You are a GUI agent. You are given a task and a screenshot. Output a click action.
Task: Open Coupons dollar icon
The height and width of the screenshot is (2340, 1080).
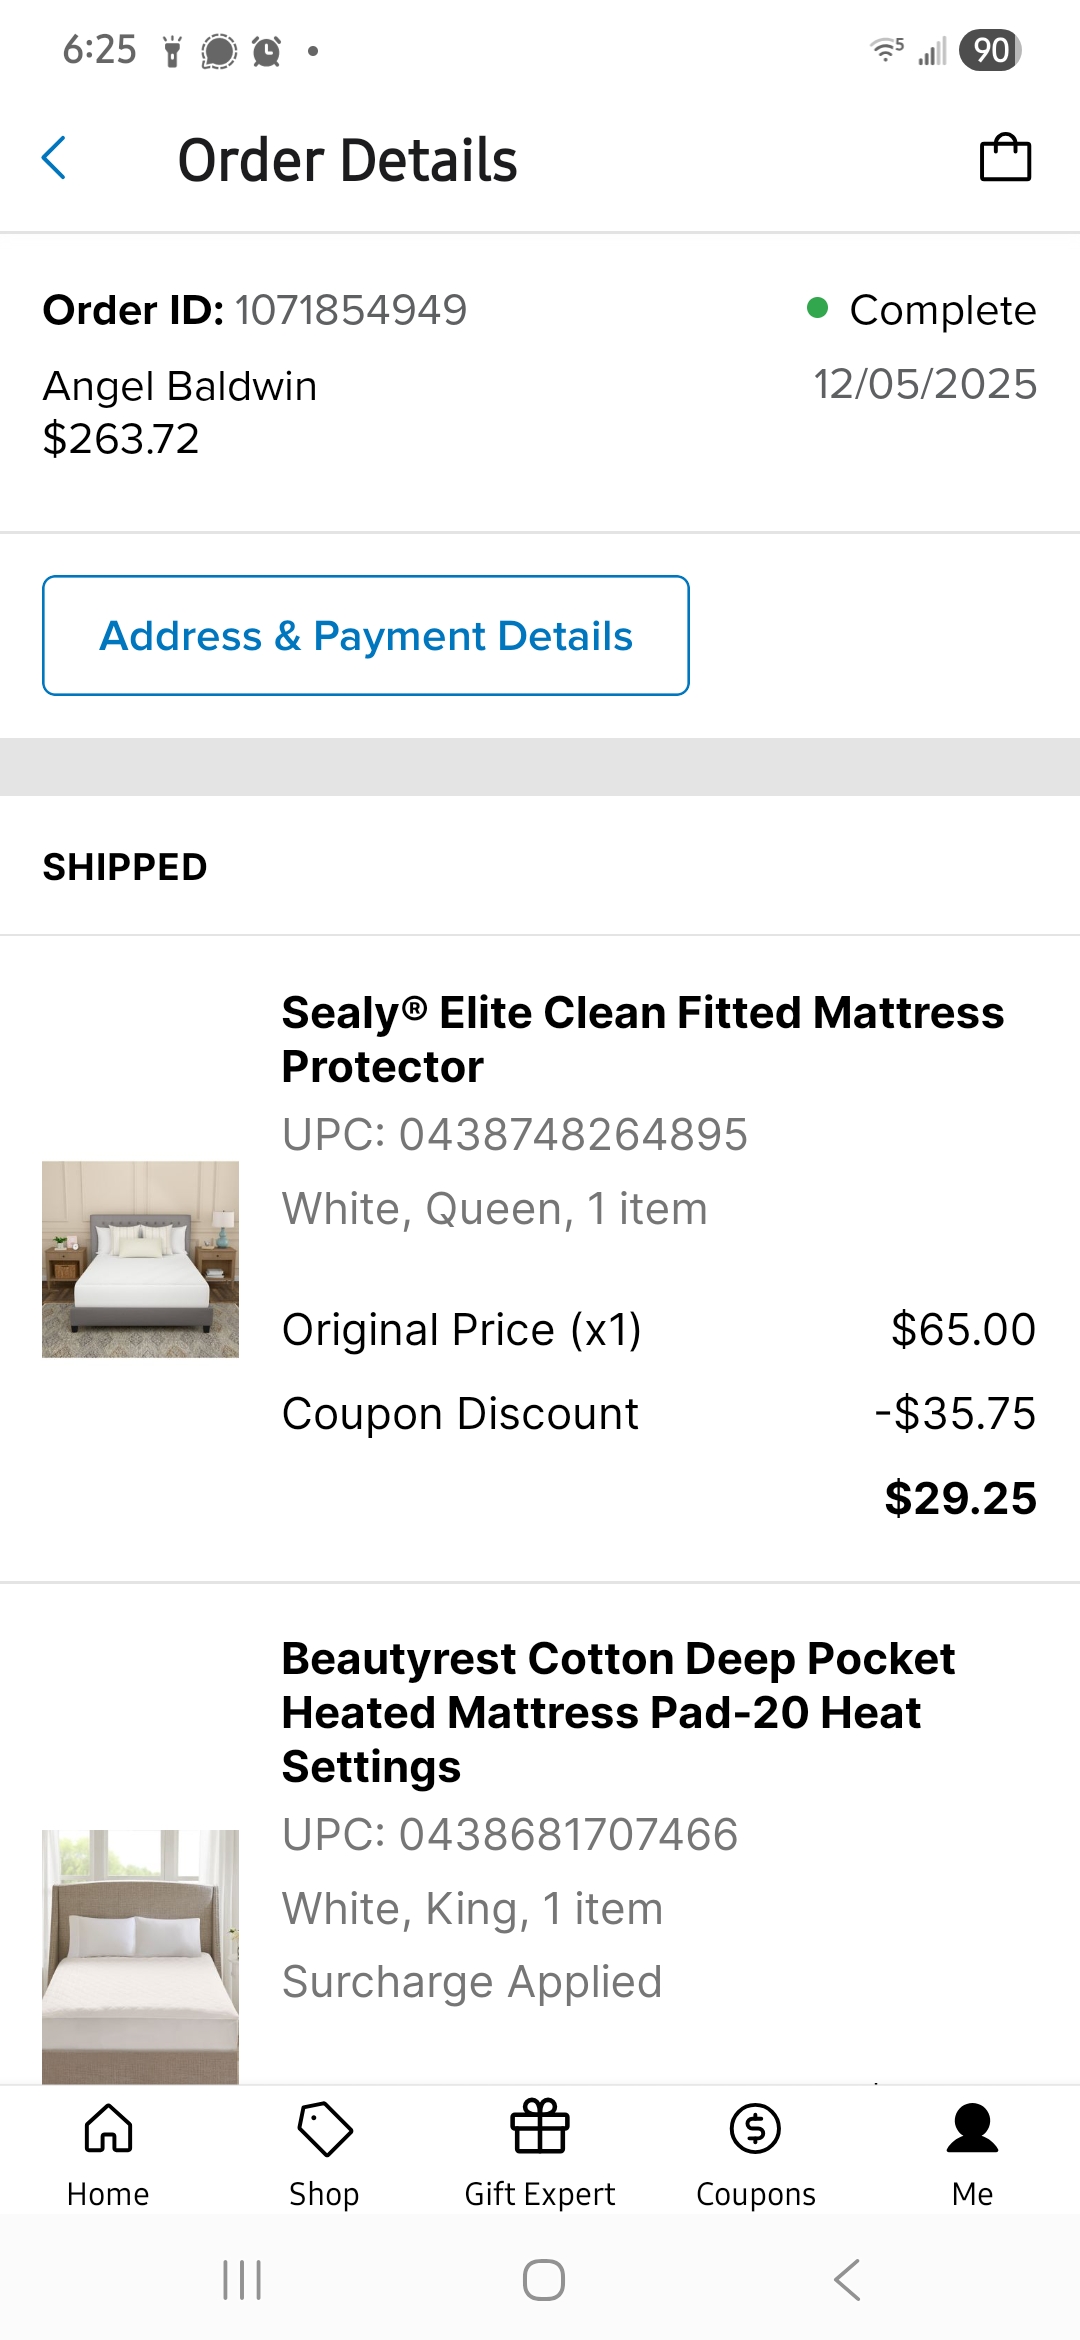[756, 2128]
